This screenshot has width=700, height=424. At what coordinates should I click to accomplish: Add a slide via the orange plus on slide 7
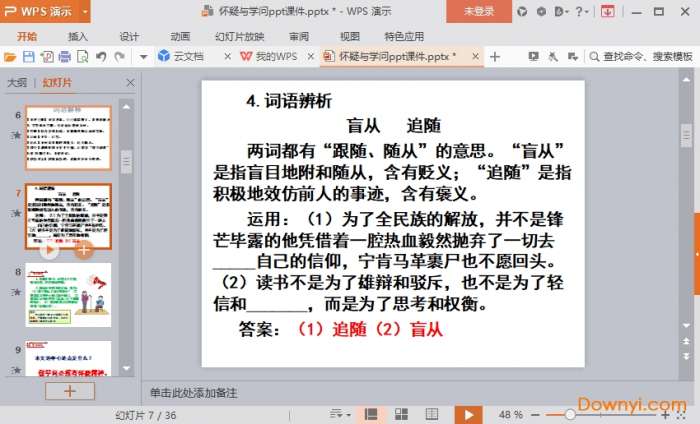point(83,250)
